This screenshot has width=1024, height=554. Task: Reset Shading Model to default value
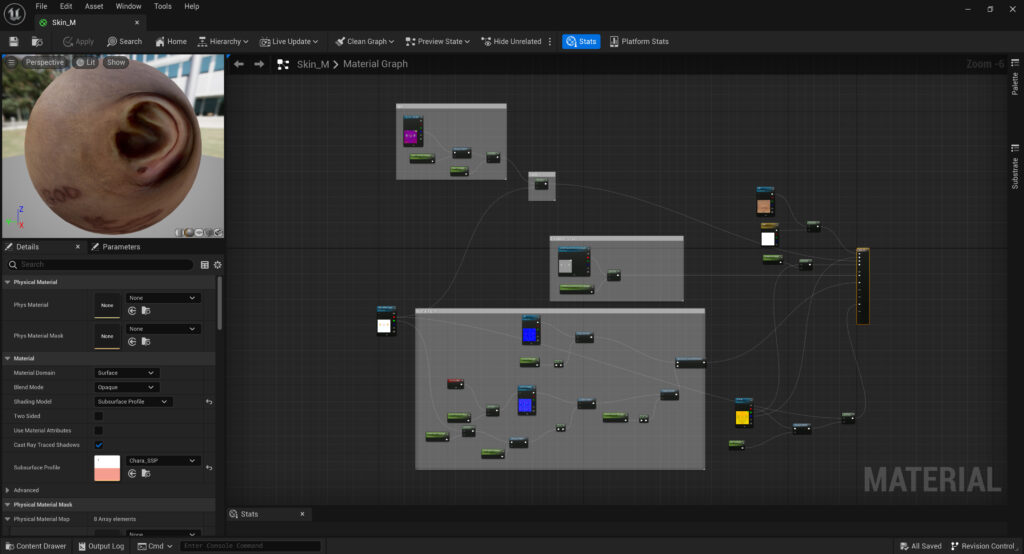click(x=209, y=402)
